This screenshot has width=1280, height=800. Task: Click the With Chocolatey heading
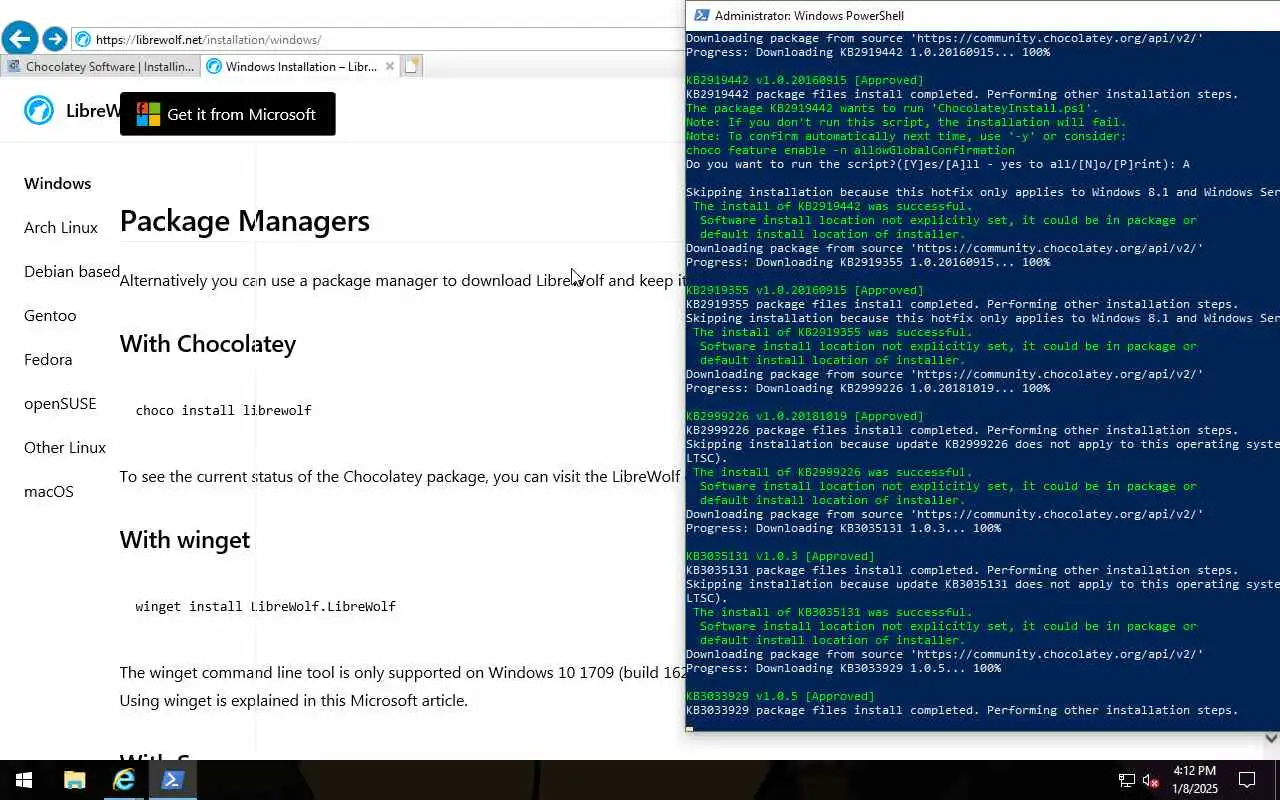208,344
